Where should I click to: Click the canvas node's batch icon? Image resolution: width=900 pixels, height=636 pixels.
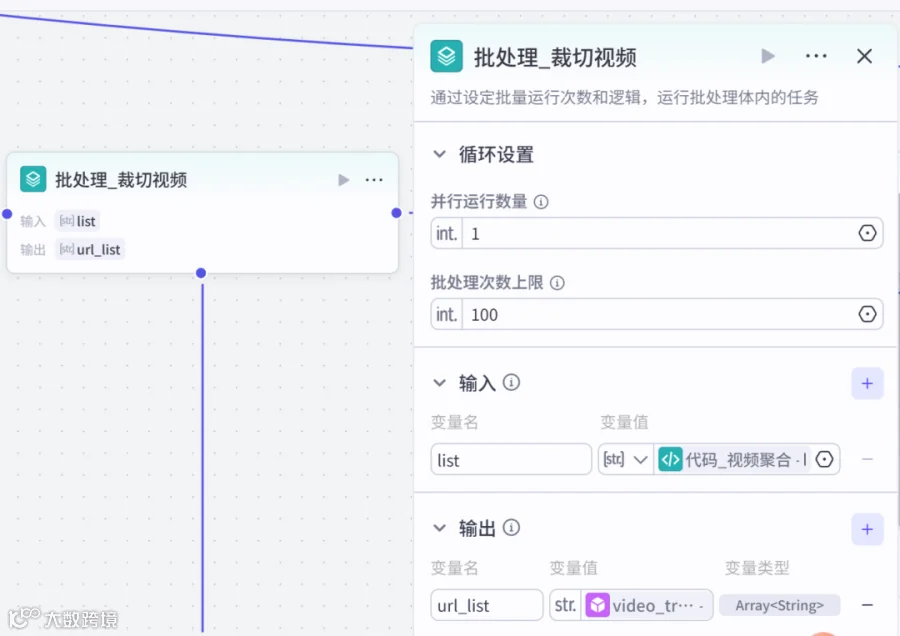point(33,179)
